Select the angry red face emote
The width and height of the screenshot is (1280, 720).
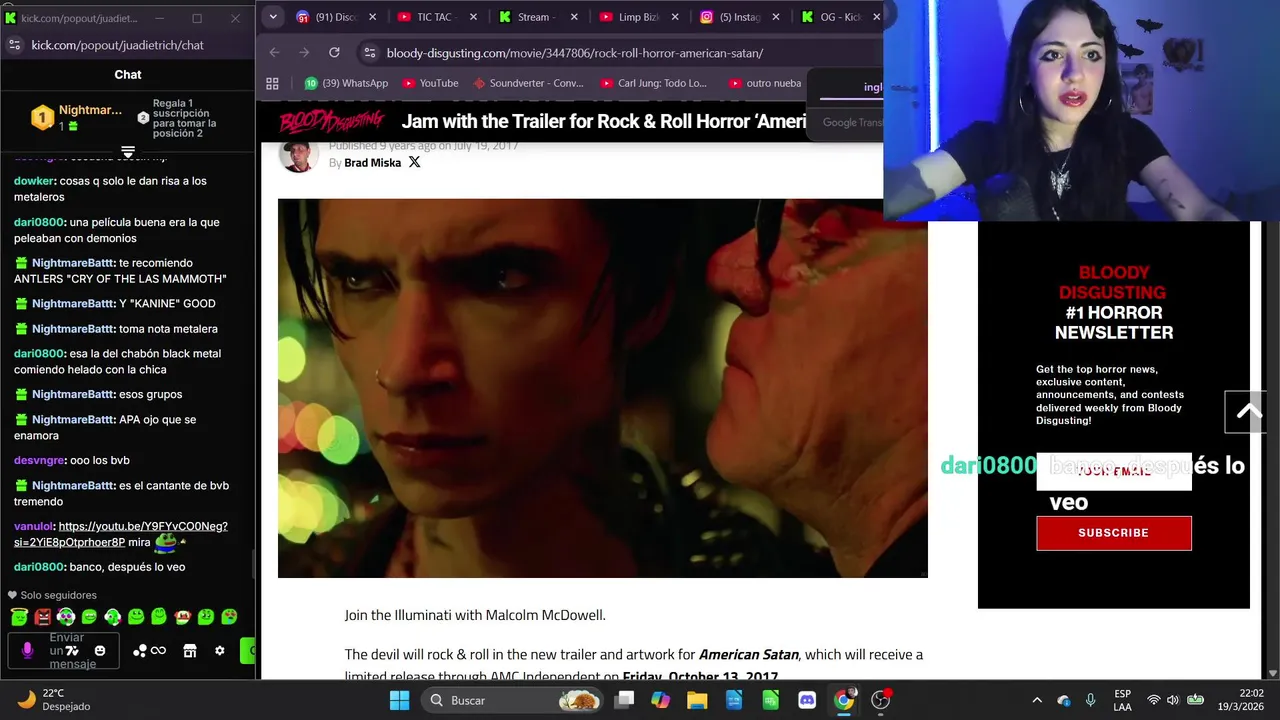pos(42,617)
